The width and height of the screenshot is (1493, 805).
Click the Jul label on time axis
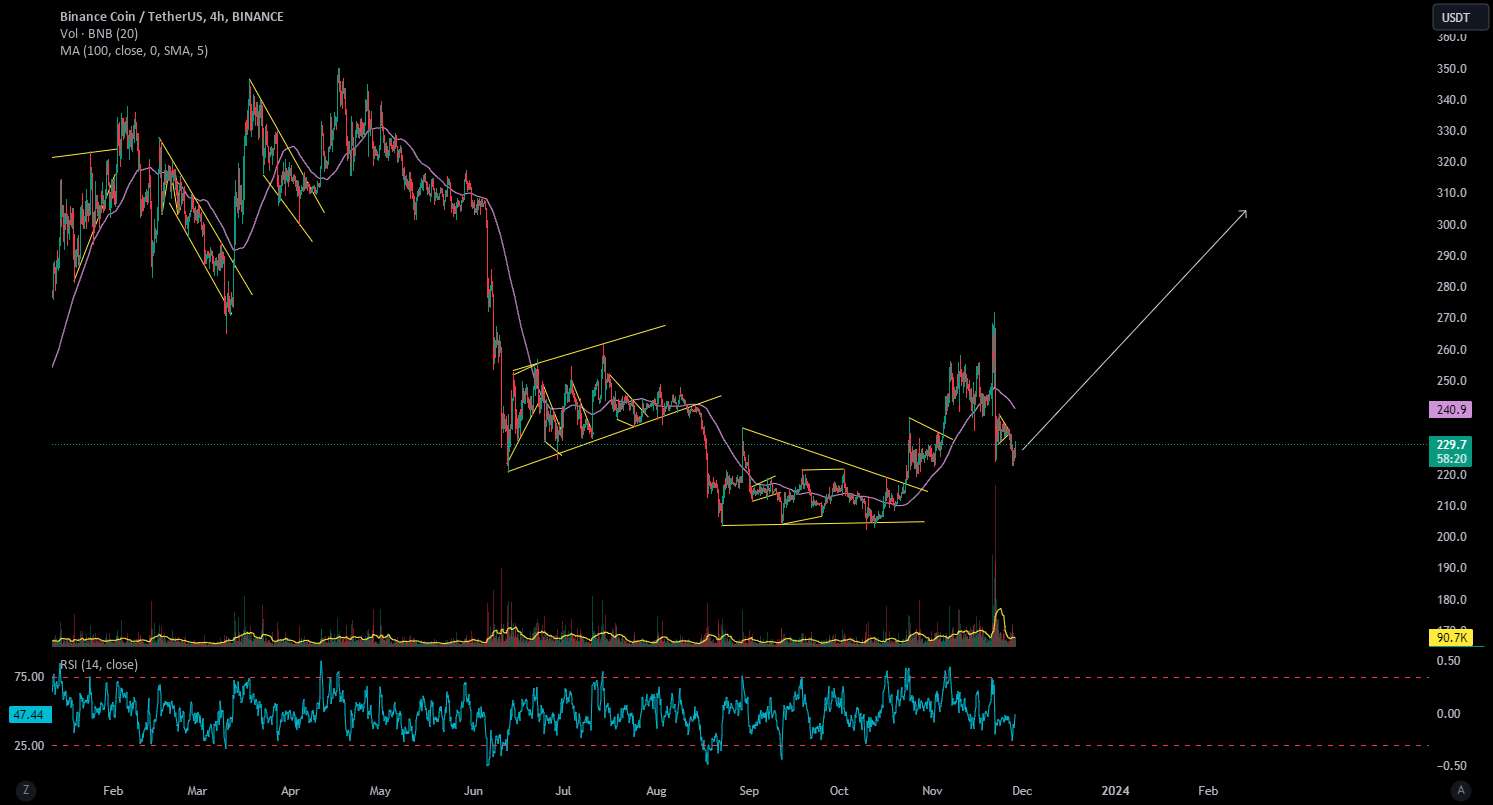point(563,790)
